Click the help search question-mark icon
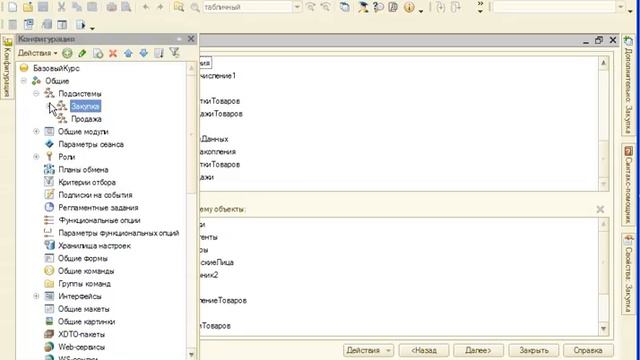 coord(378,7)
